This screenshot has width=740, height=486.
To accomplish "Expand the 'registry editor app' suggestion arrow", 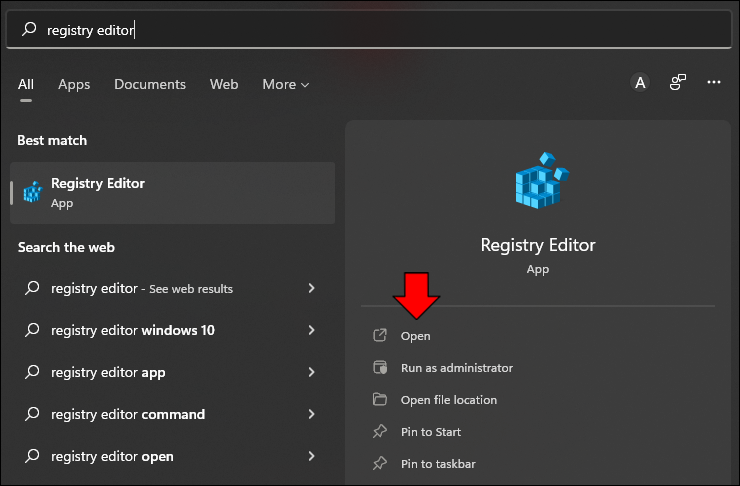I will point(311,372).
